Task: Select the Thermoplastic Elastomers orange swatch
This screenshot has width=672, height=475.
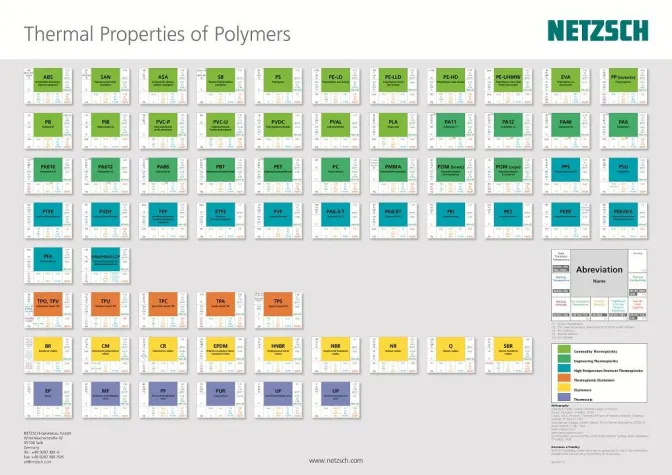Action: point(565,380)
